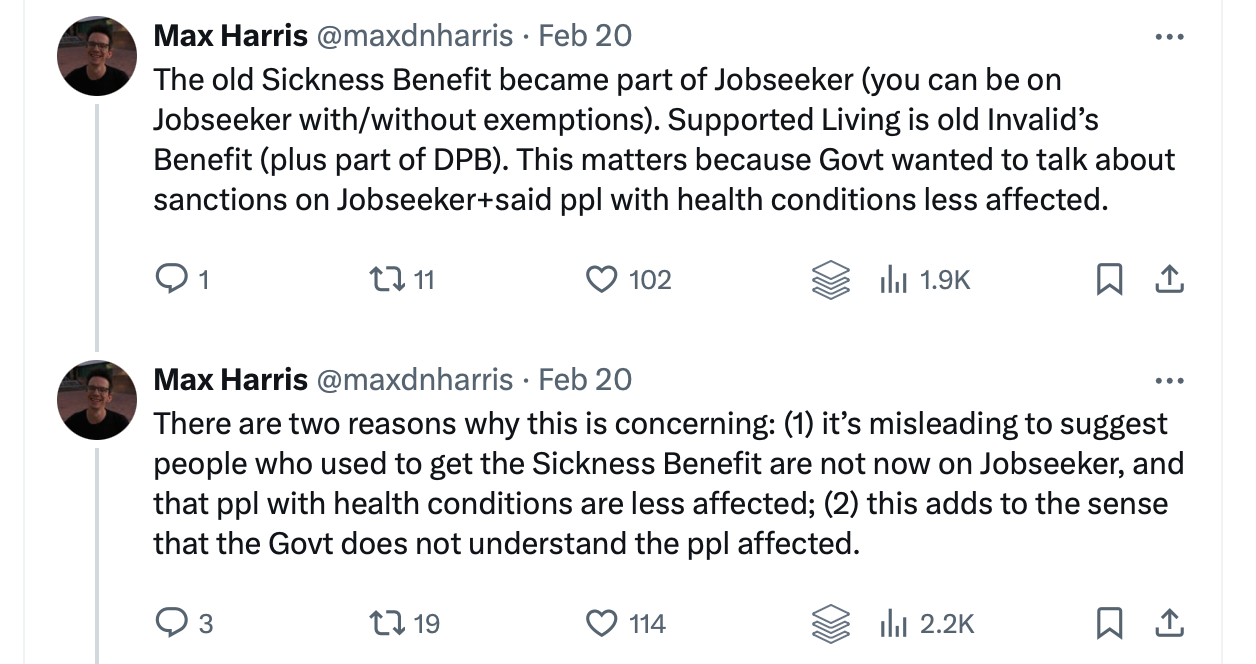Bookmark the first Max Harris tweet
The width and height of the screenshot is (1256, 664).
1107,281
